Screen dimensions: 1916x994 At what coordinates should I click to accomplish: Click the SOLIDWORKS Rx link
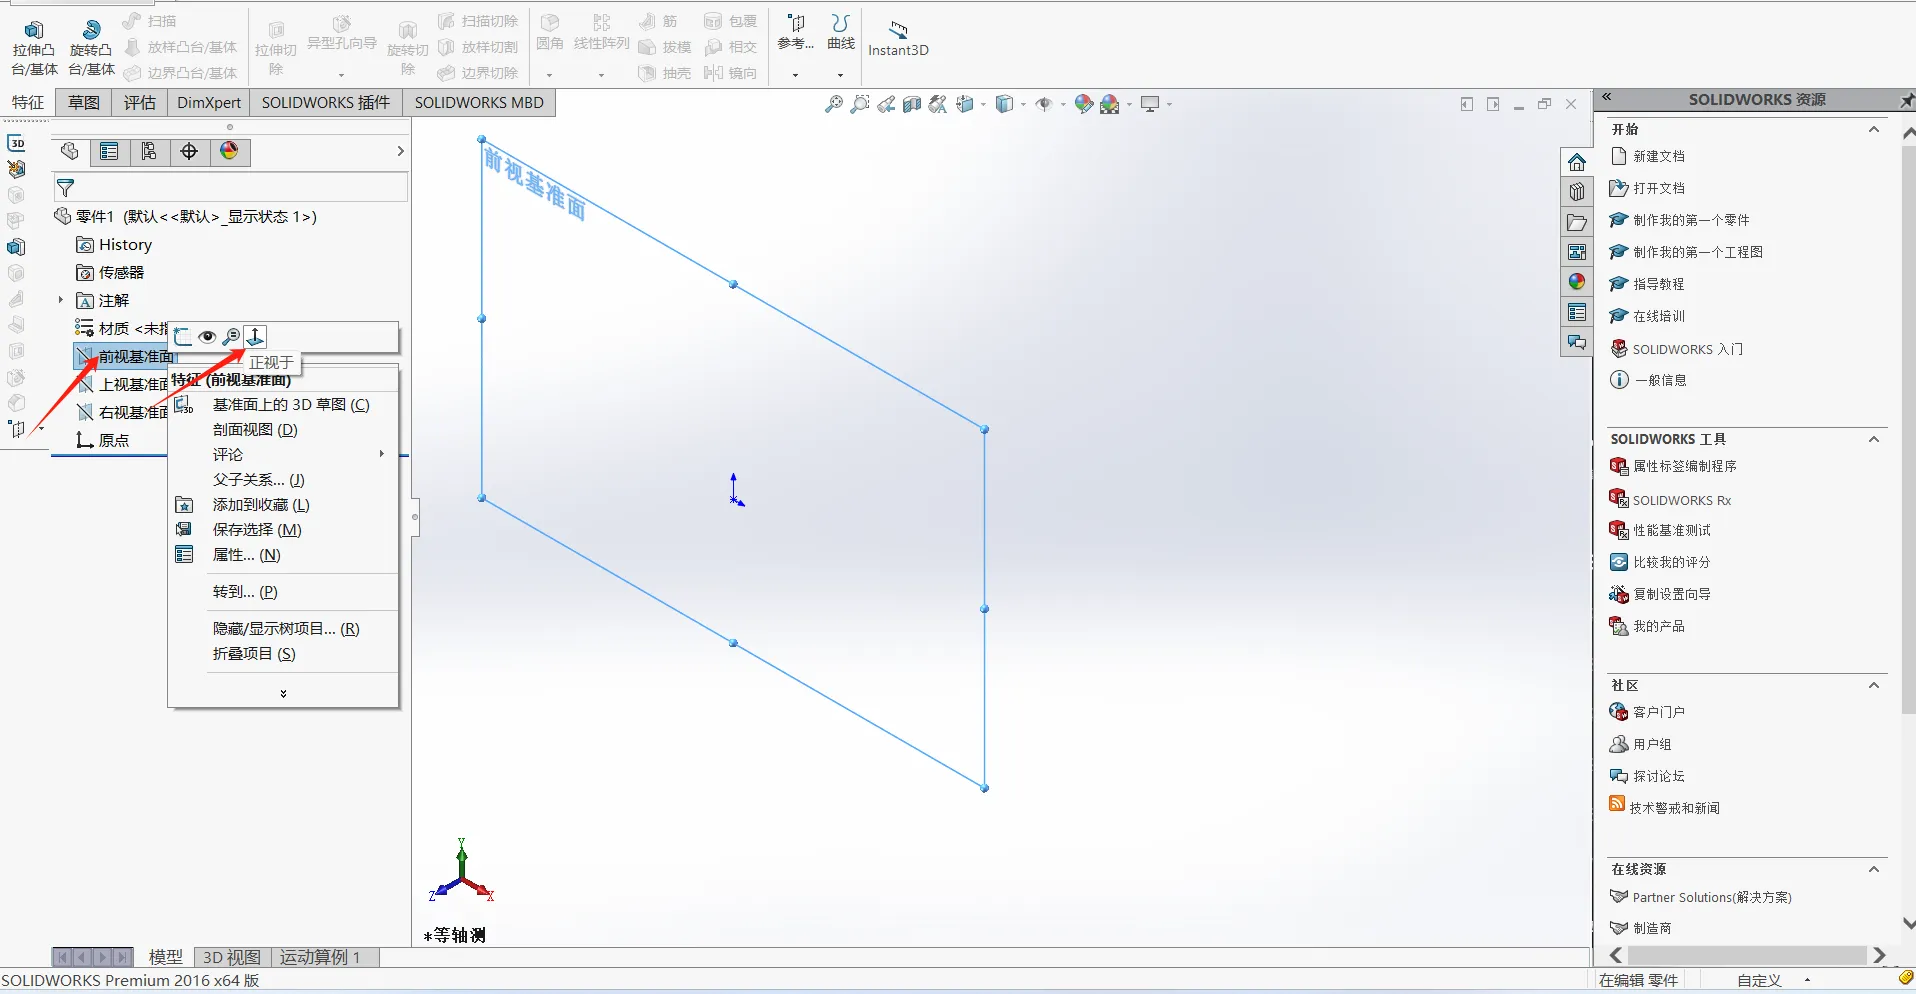coord(1682,500)
